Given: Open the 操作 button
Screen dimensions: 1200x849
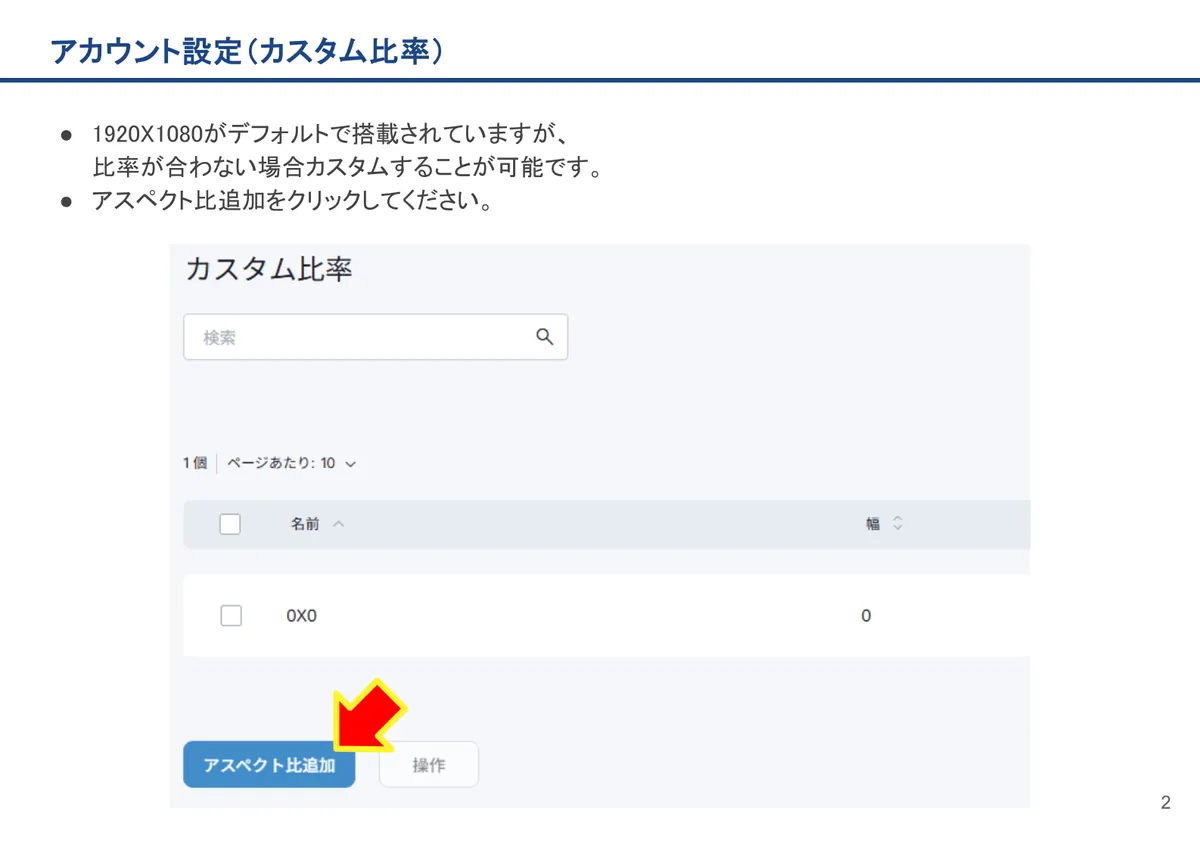Looking at the screenshot, I should tap(429, 765).
